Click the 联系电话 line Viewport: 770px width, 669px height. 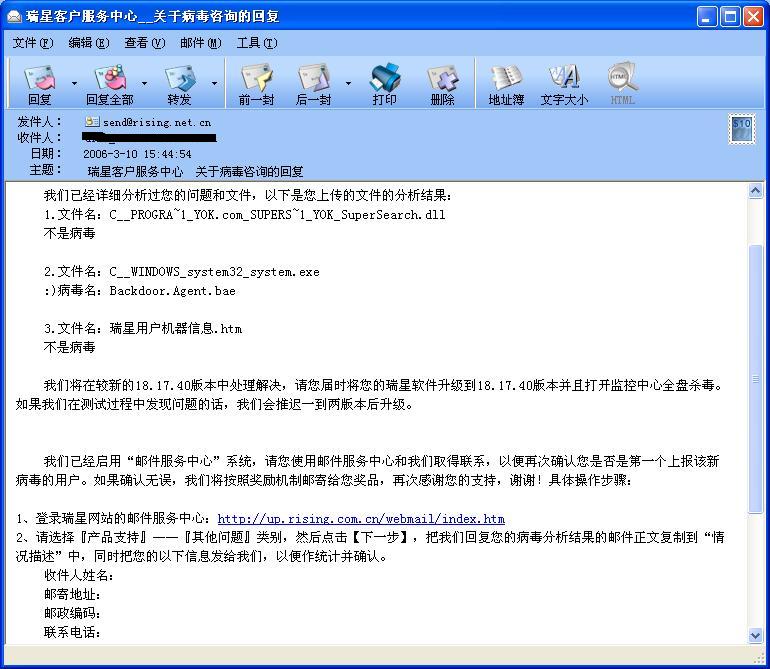72,632
